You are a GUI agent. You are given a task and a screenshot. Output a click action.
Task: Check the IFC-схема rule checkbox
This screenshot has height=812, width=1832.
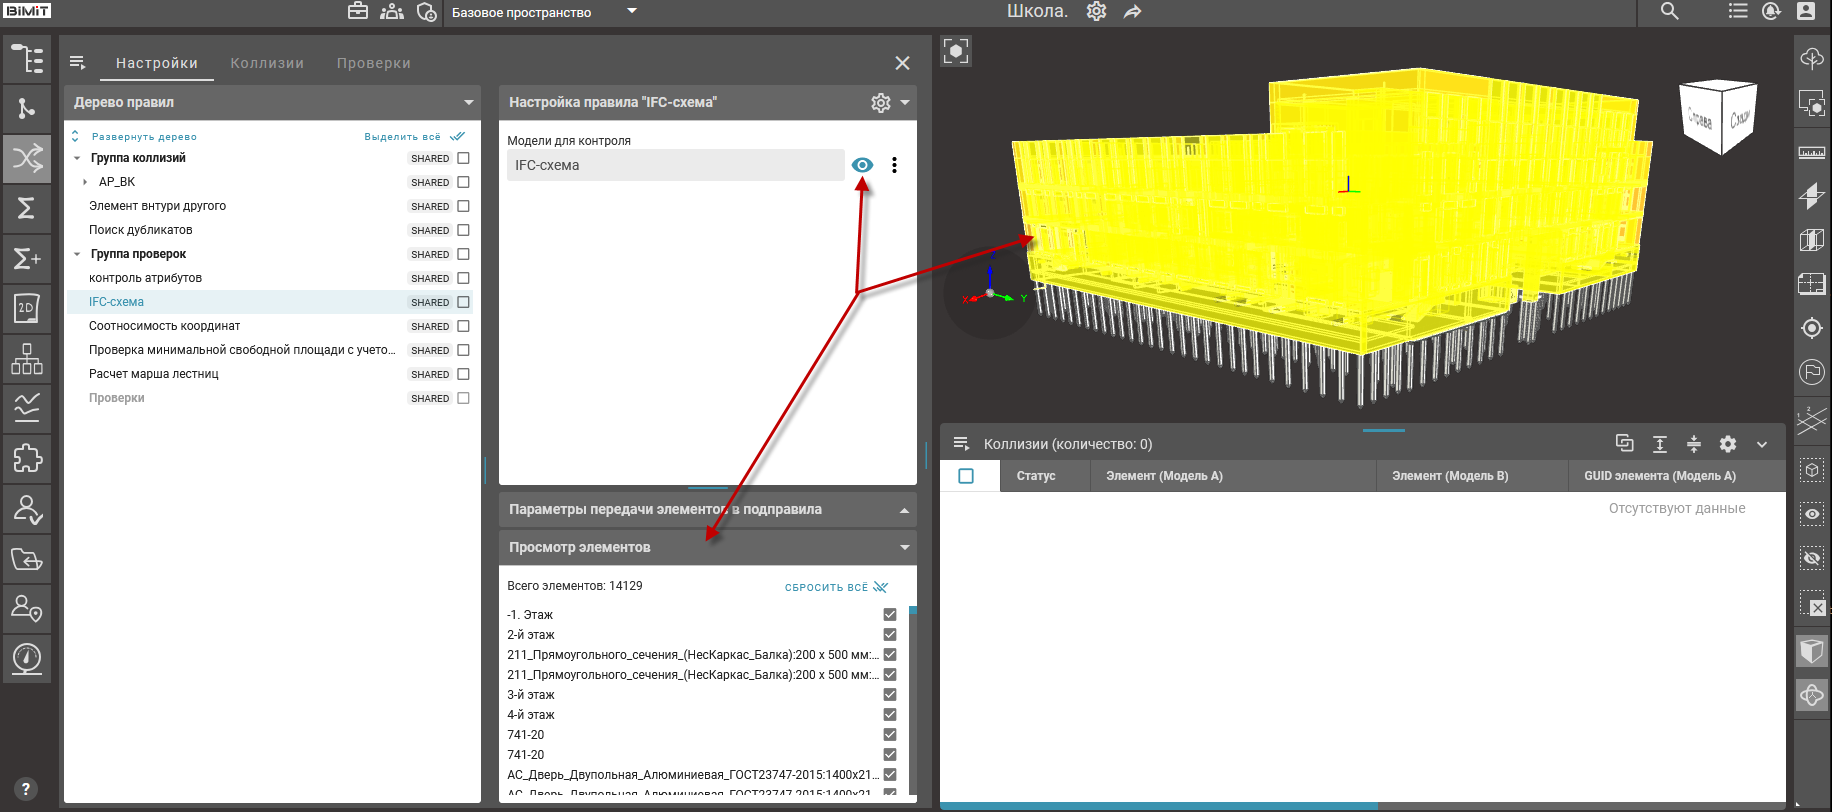(x=463, y=302)
